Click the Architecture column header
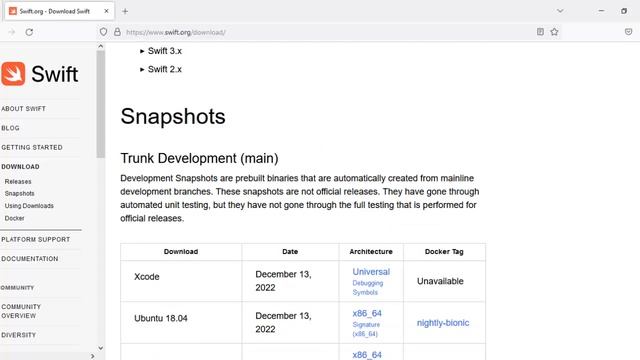Viewport: 640px width, 360px height. click(x=371, y=252)
